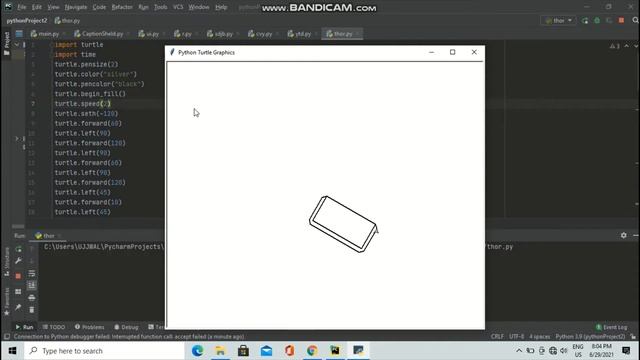640x360 pixels.
Task: Open the Event Log
Action: click(611, 327)
